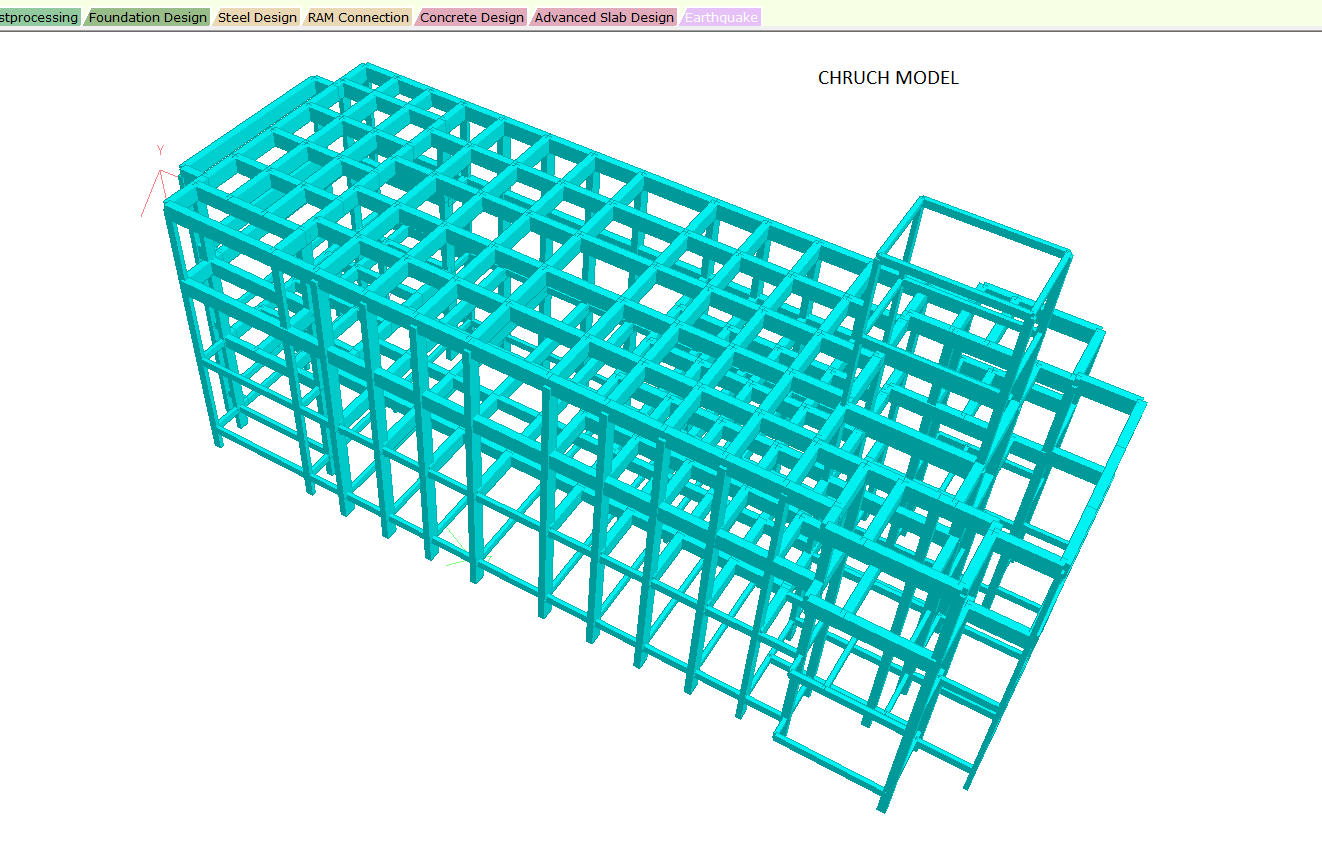Pick the bottom-left corner of the front porch frame

tap(779, 738)
